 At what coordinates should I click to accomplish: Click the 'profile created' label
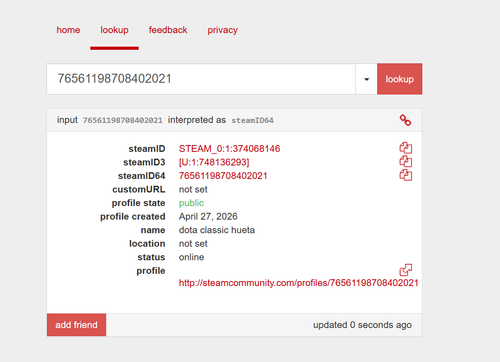coord(133,217)
